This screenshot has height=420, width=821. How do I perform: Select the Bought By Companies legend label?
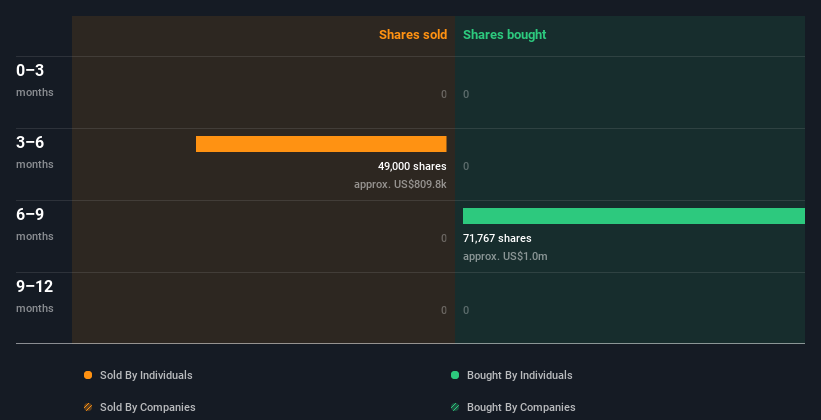(521, 407)
